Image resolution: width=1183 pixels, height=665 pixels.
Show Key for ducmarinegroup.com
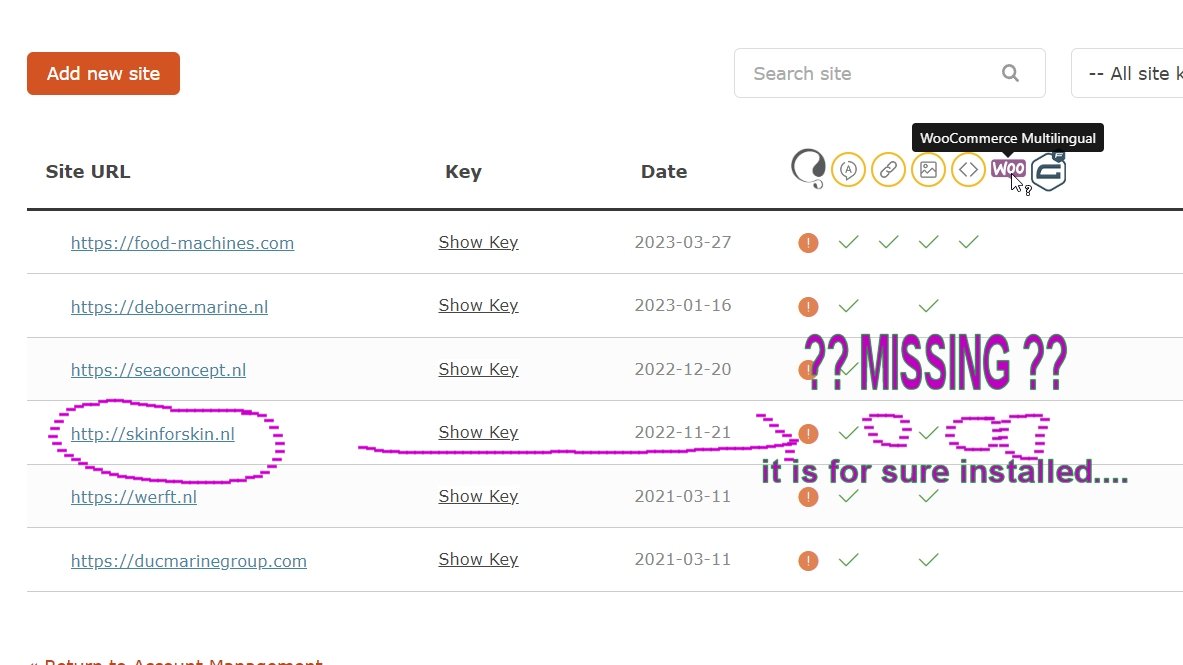pyautogui.click(x=478, y=559)
